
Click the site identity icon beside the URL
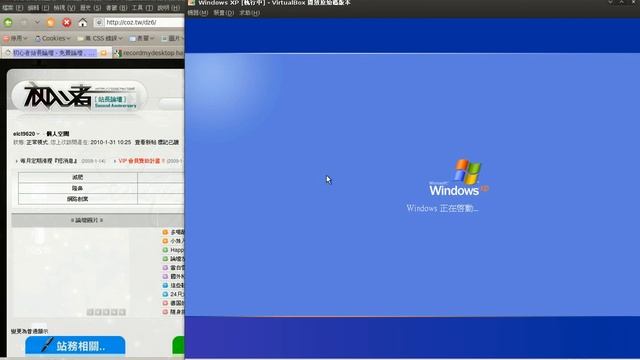(x=99, y=22)
